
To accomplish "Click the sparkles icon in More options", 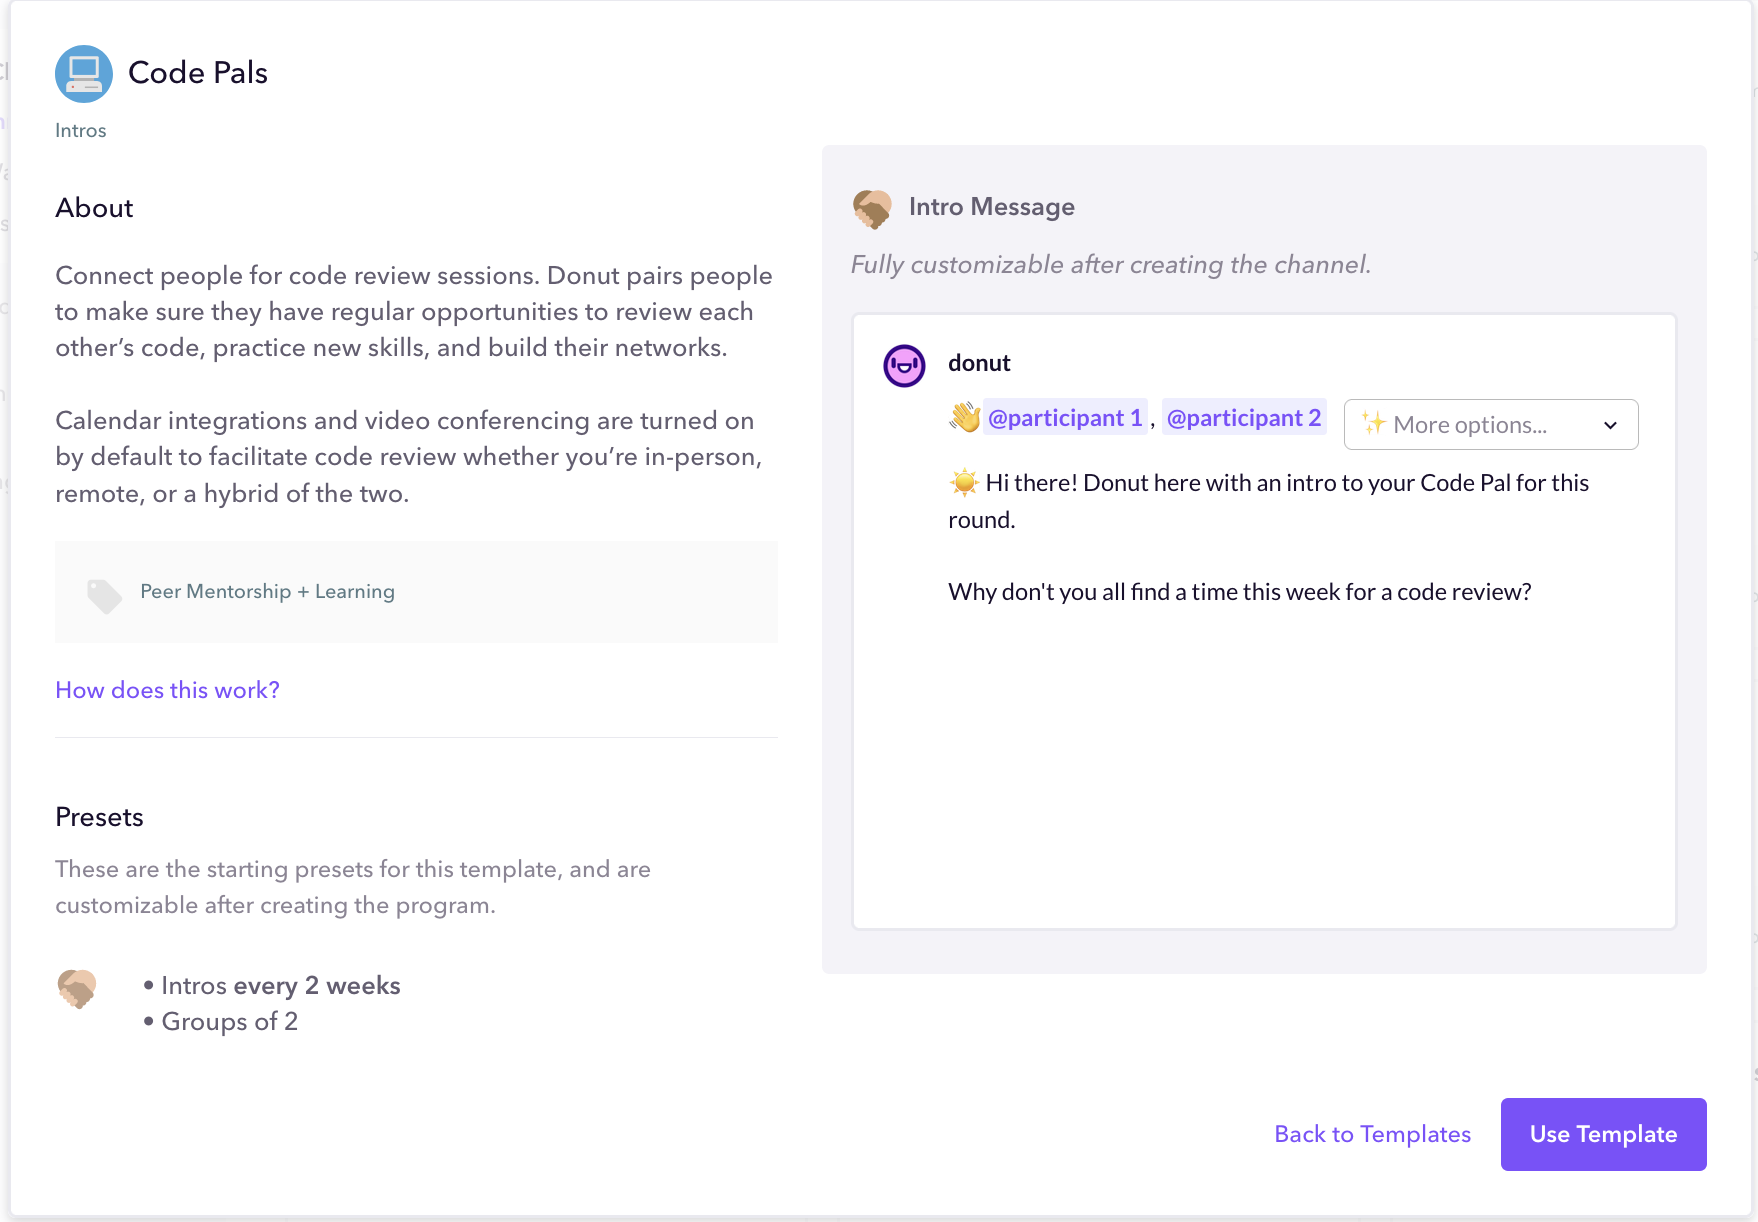I will (x=1374, y=423).
